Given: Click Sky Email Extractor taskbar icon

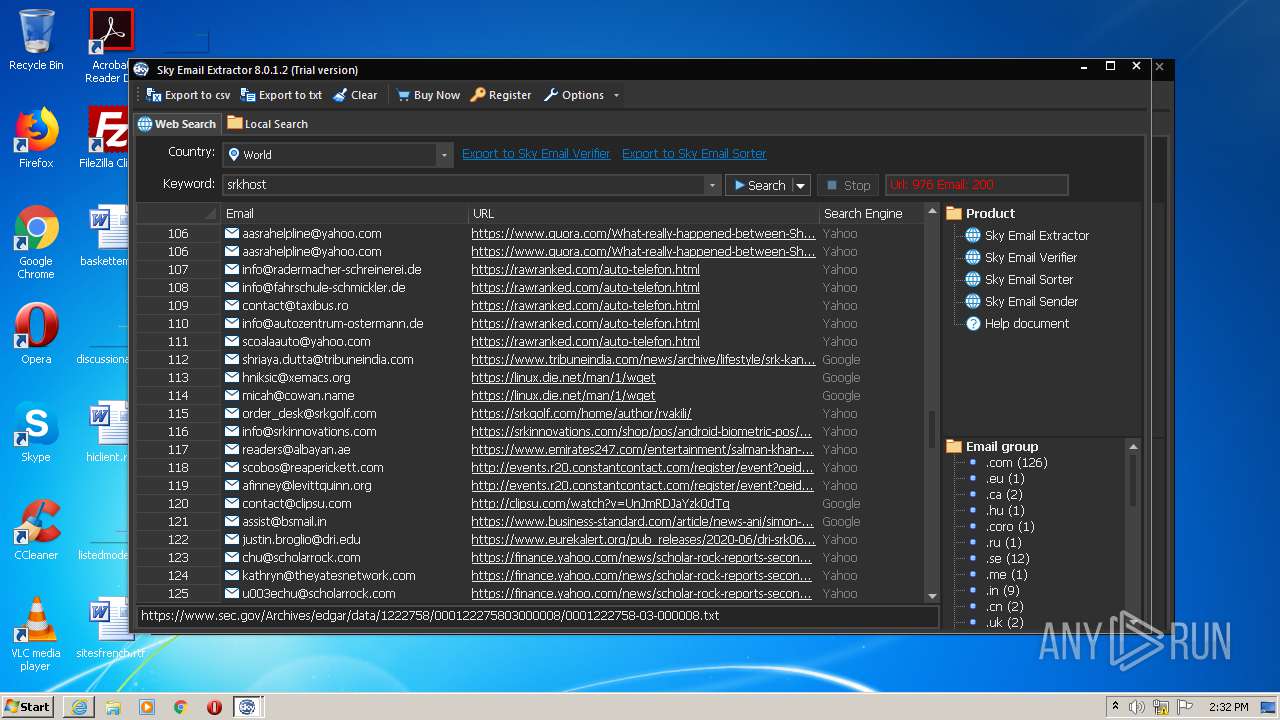Looking at the screenshot, I should (246, 707).
